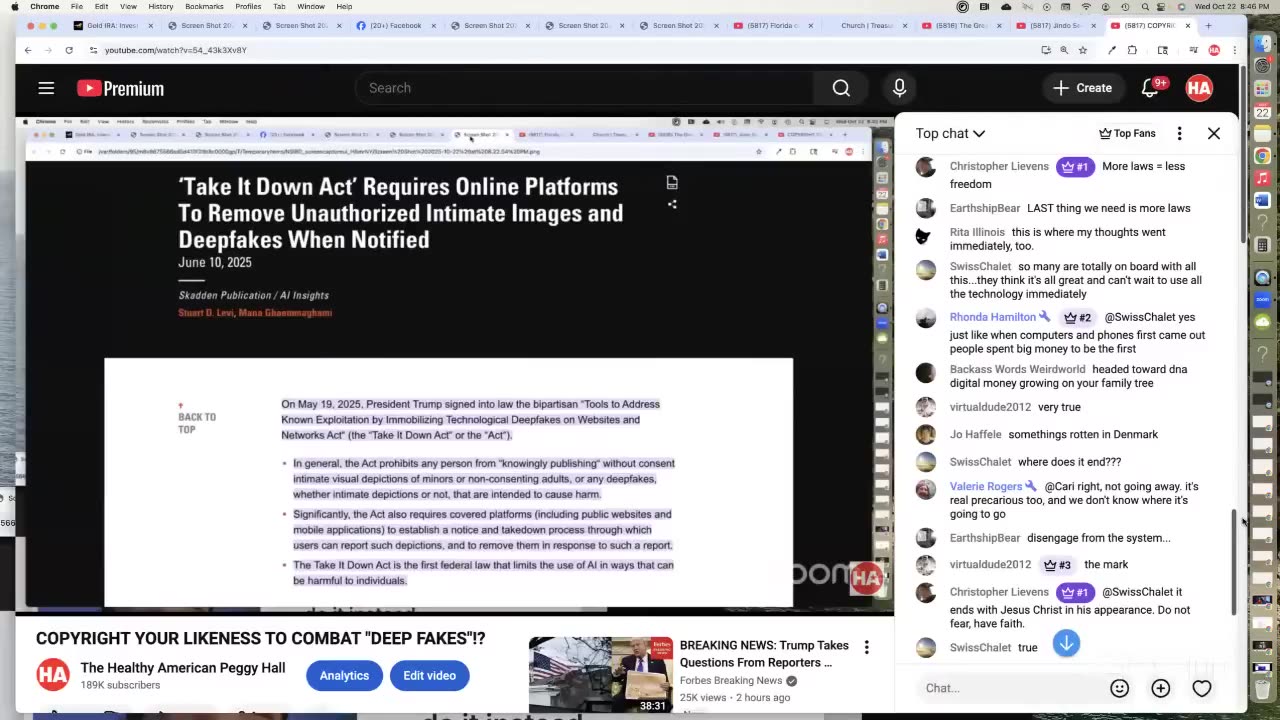Viewport: 1280px width, 720px height.
Task: Click the Chrome address bar URL
Action: (x=175, y=50)
